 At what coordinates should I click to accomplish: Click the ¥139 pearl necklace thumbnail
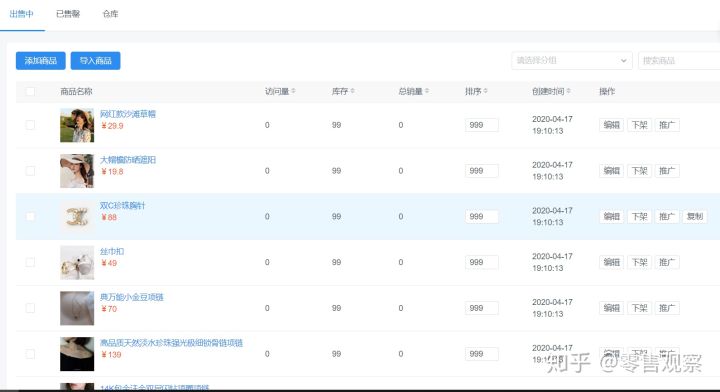[x=77, y=354]
